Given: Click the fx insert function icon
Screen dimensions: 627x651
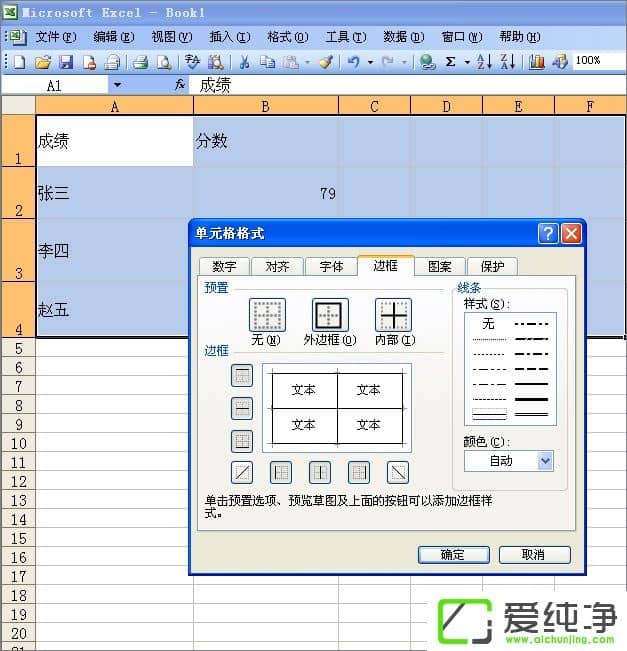Looking at the screenshot, I should 179,85.
